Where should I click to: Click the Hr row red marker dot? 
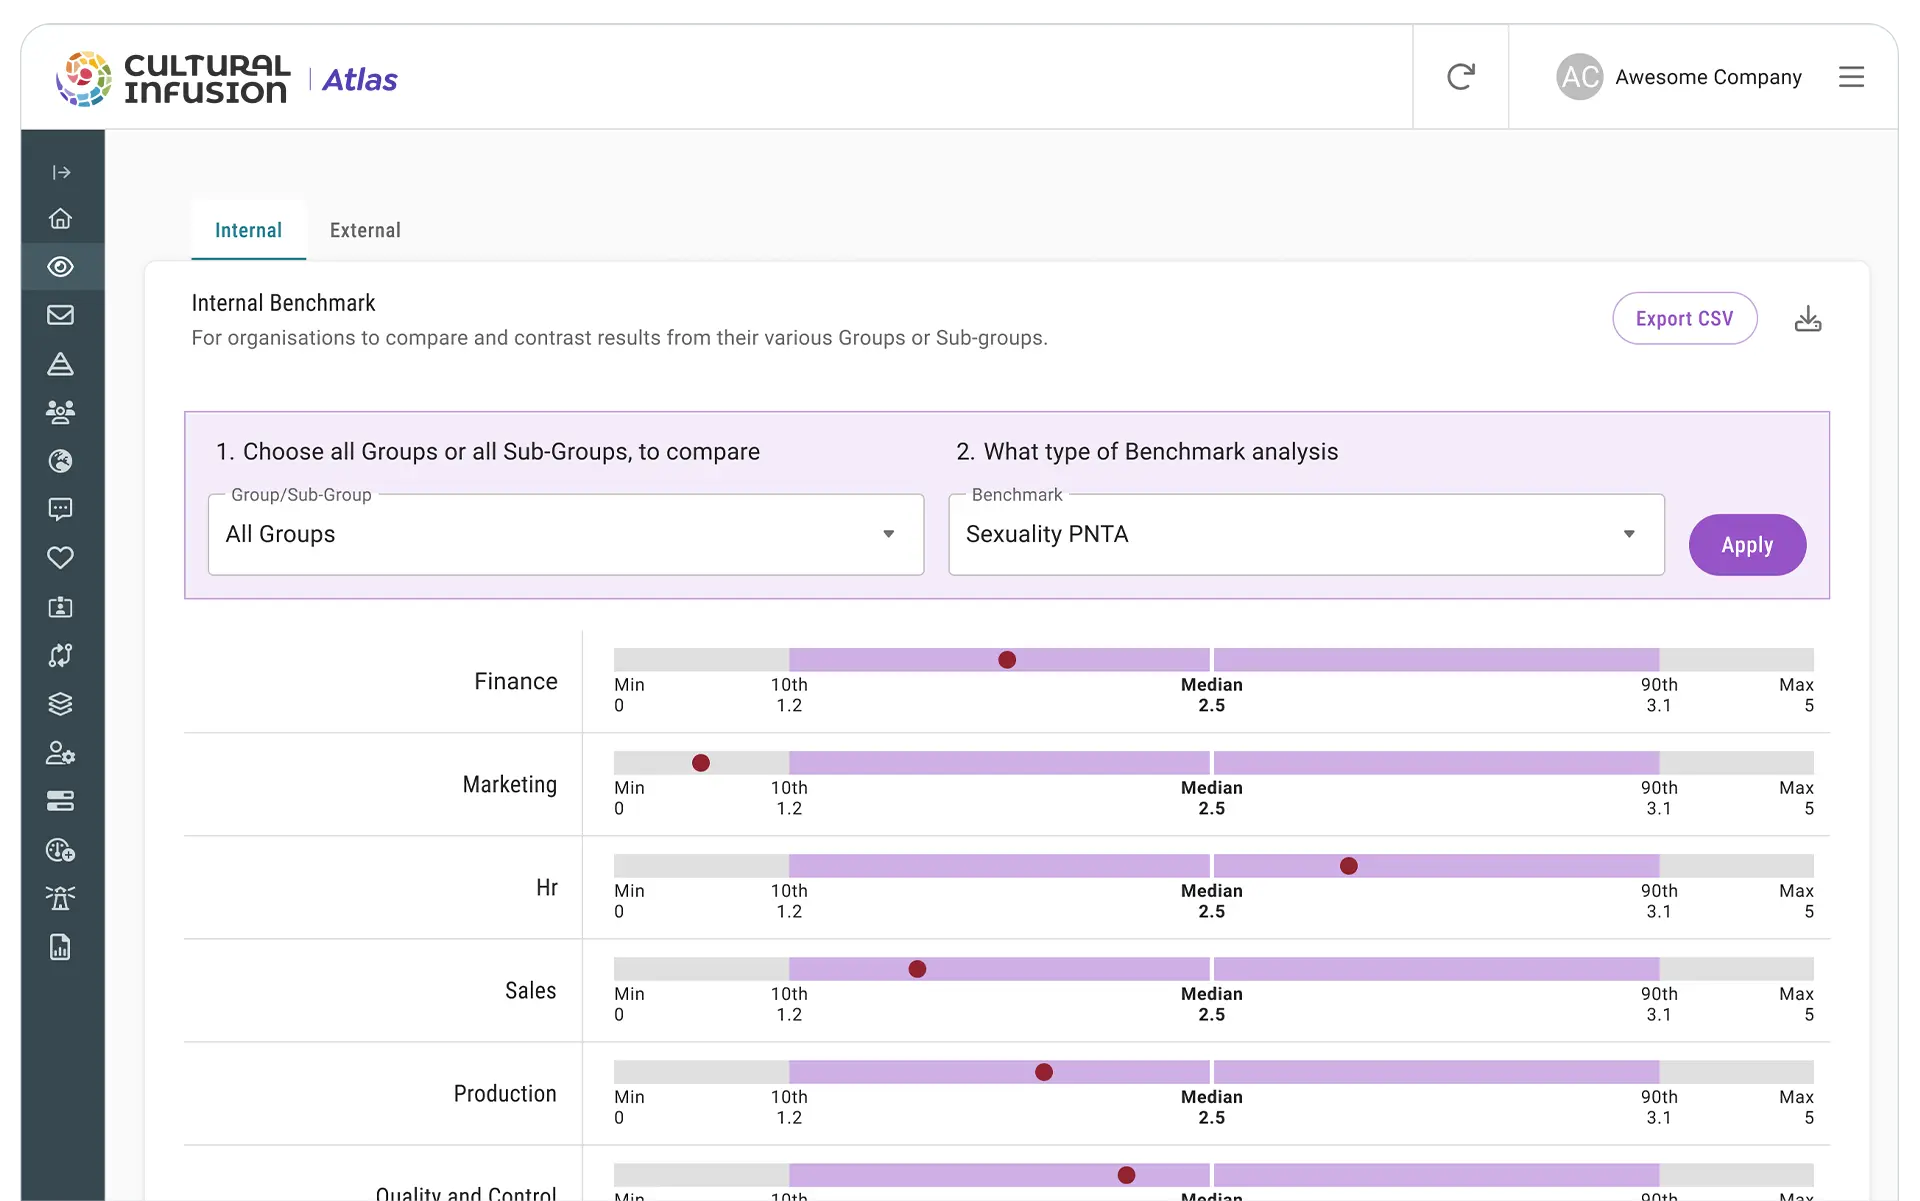click(1349, 866)
